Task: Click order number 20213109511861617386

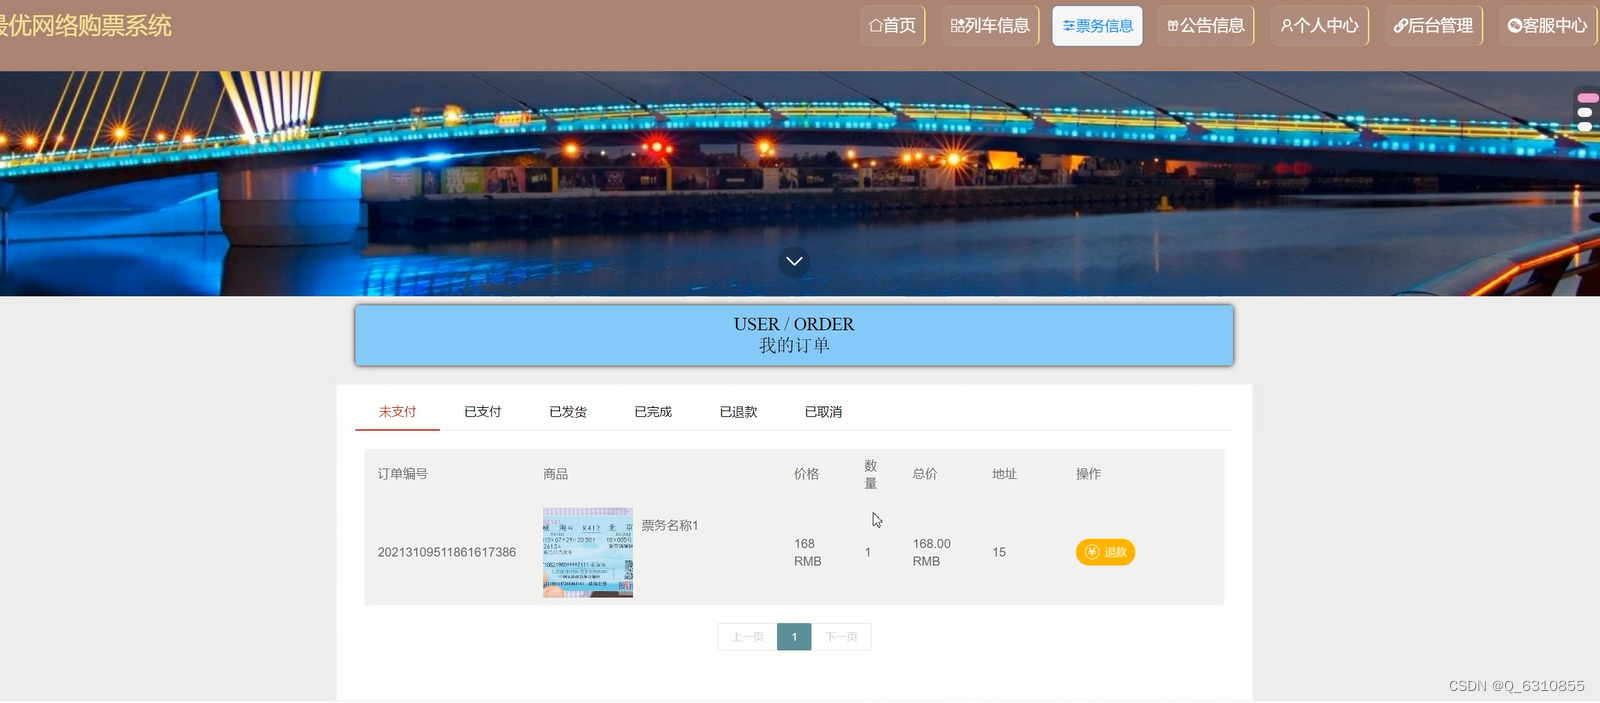Action: click(x=447, y=552)
